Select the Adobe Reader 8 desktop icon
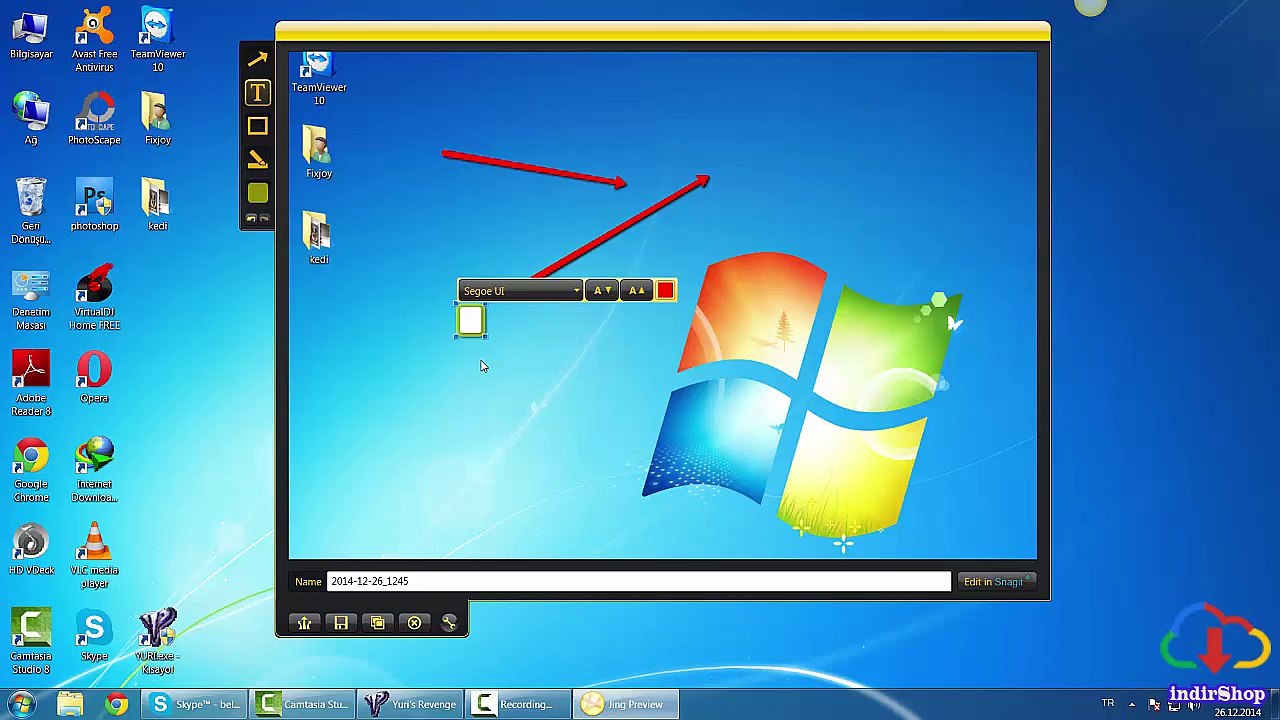This screenshot has height=720, width=1280. point(31,384)
